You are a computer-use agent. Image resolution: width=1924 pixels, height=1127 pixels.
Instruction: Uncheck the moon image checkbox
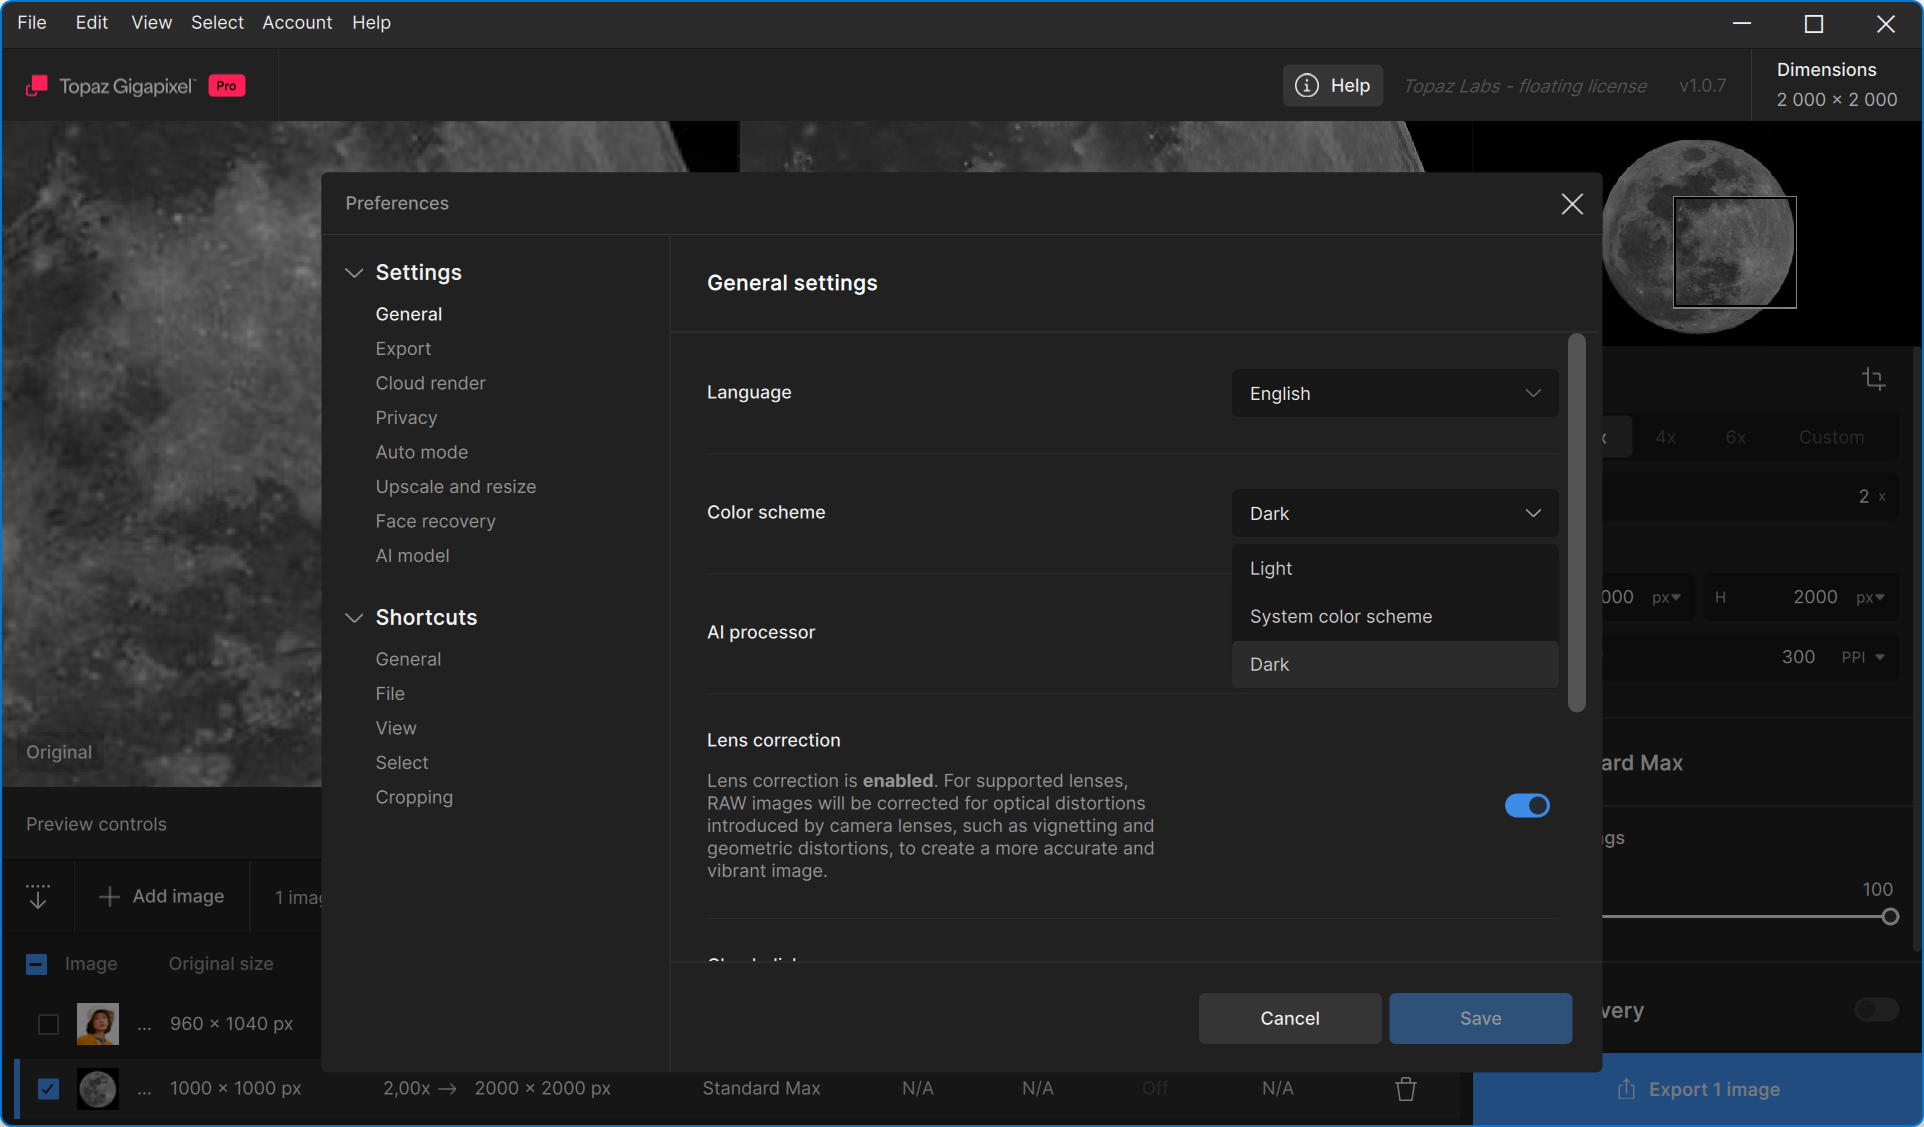(48, 1088)
